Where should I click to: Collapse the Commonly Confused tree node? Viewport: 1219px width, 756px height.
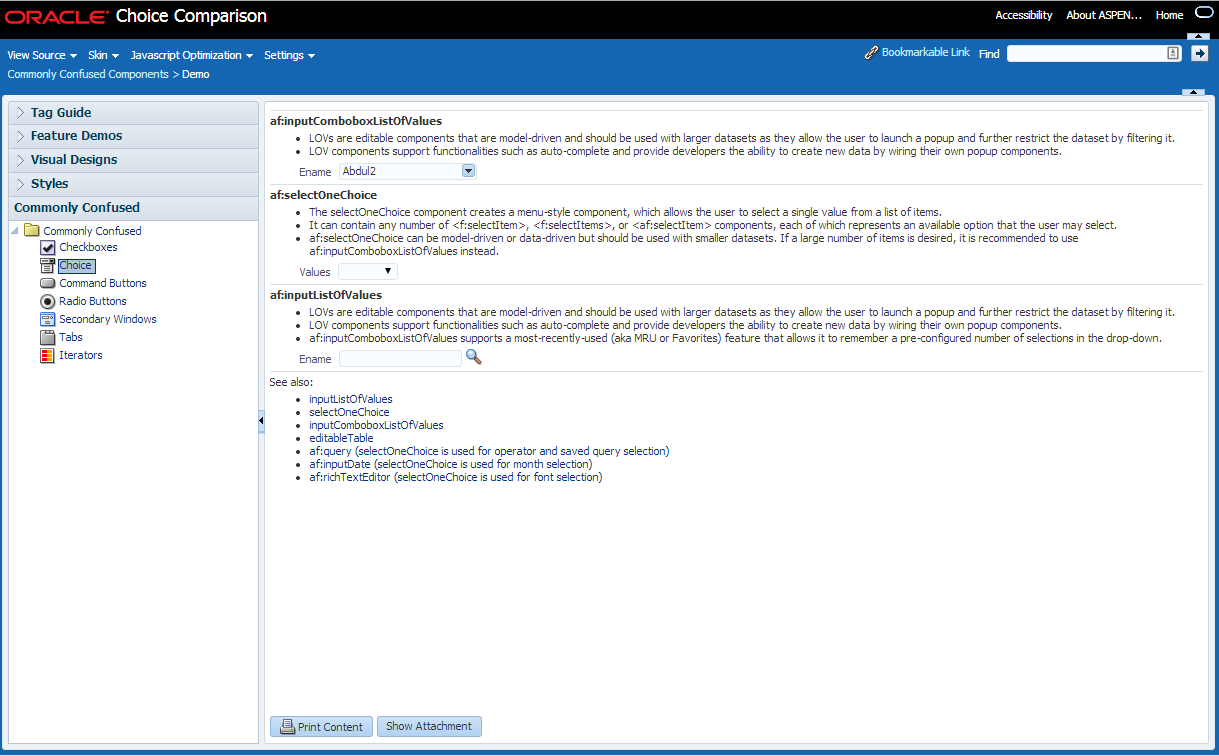tap(15, 231)
